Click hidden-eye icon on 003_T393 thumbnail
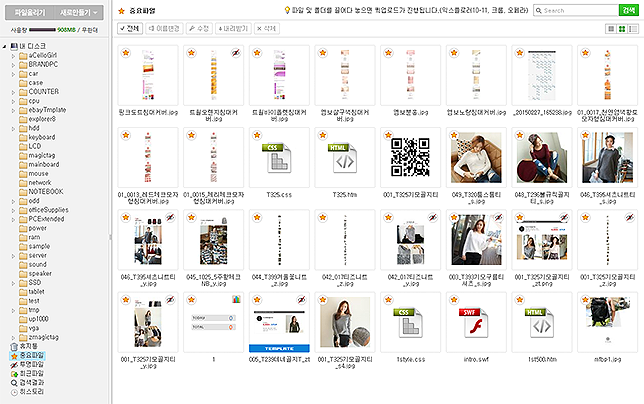The height and width of the screenshot is (404, 644). [x=499, y=217]
